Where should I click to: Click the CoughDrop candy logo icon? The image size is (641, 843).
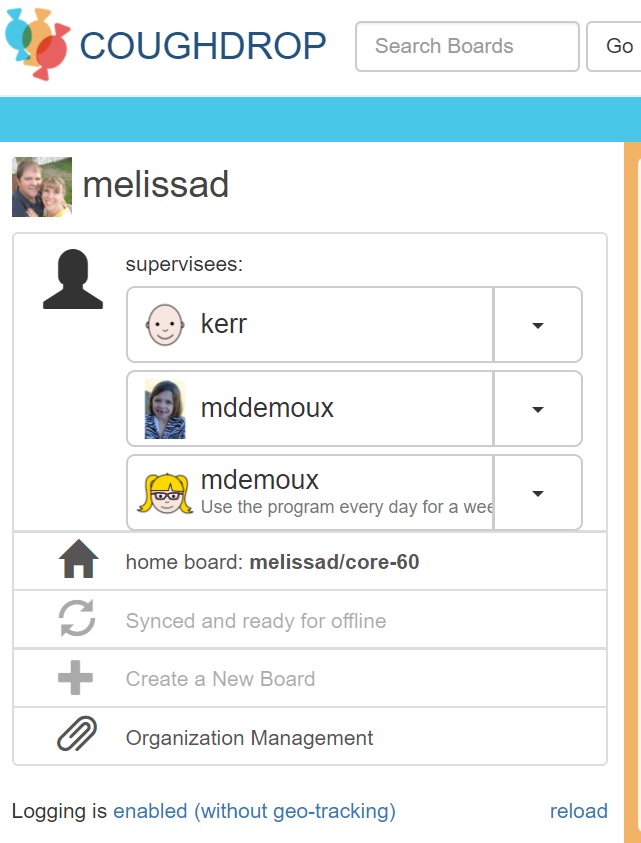click(x=37, y=44)
